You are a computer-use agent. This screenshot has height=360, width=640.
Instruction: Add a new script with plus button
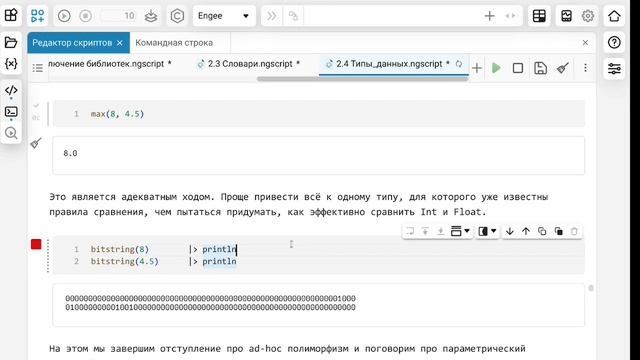point(477,68)
